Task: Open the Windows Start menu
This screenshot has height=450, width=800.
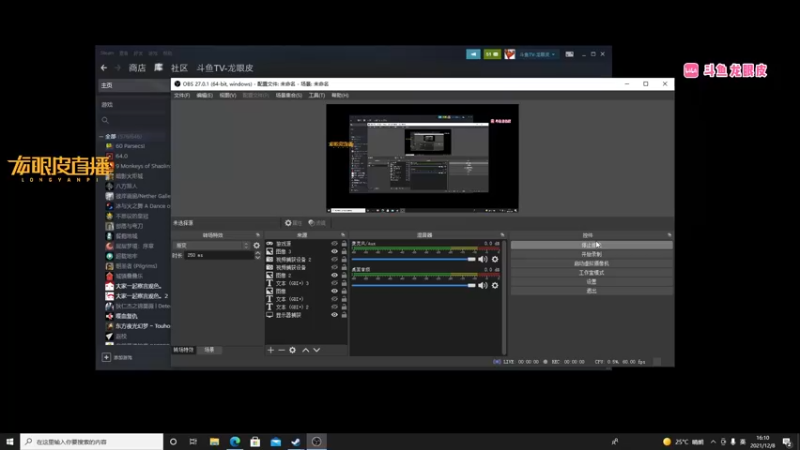Action: coord(10,441)
